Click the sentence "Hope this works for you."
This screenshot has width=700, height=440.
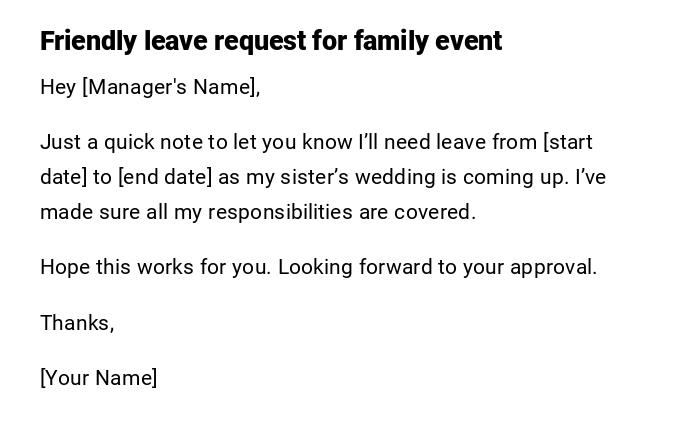pos(156,267)
